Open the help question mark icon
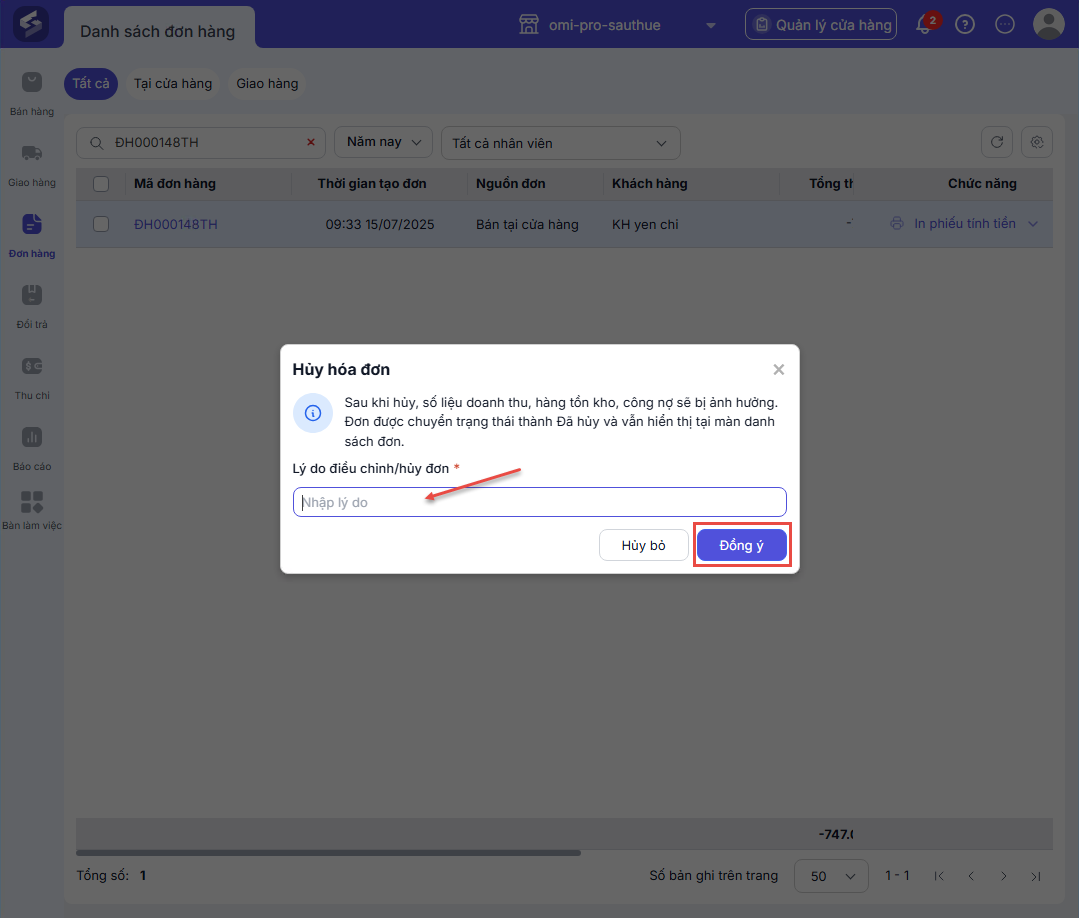This screenshot has width=1079, height=918. [x=965, y=25]
